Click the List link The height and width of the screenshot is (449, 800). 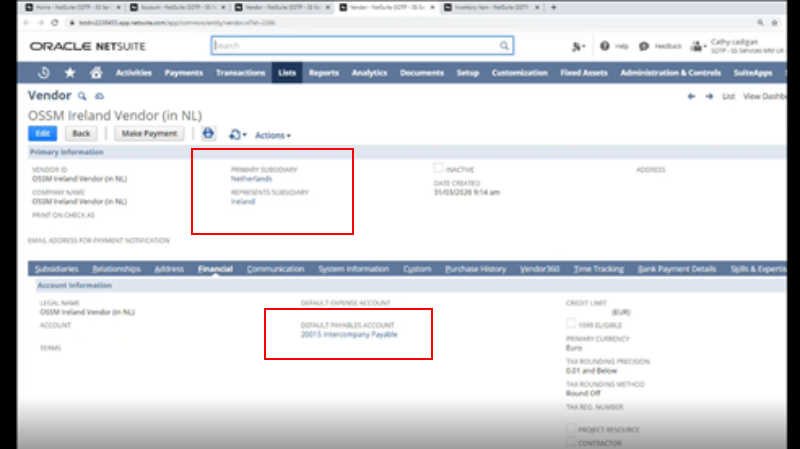pos(729,96)
